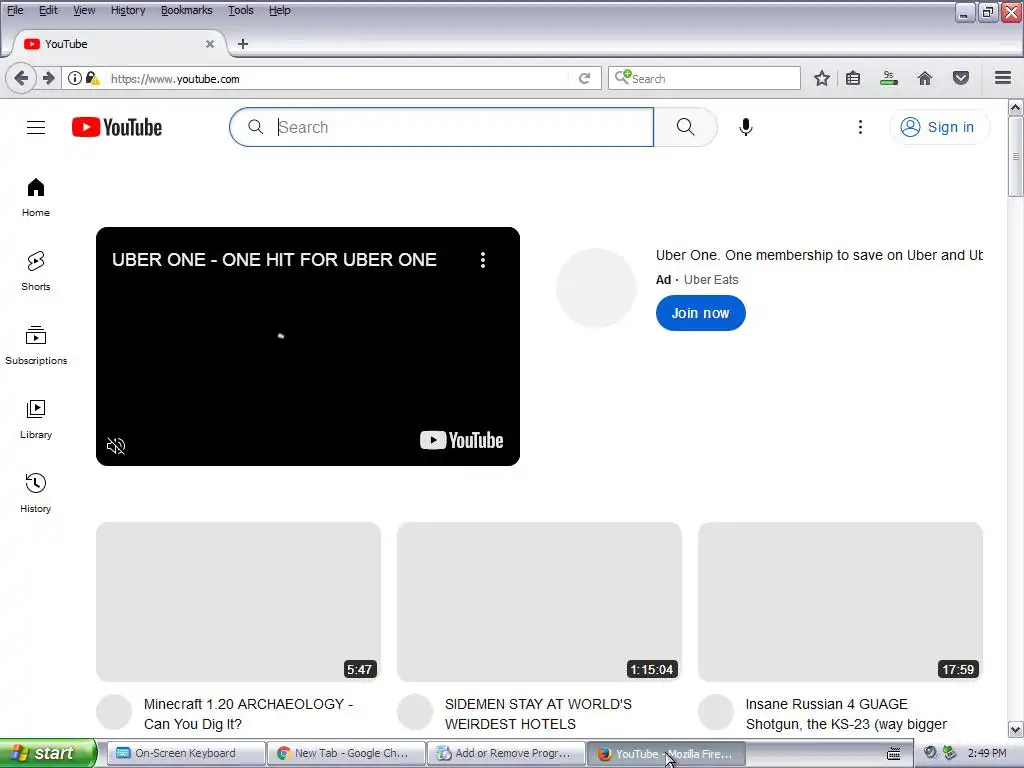Open a new tab with plus button

[x=243, y=44]
